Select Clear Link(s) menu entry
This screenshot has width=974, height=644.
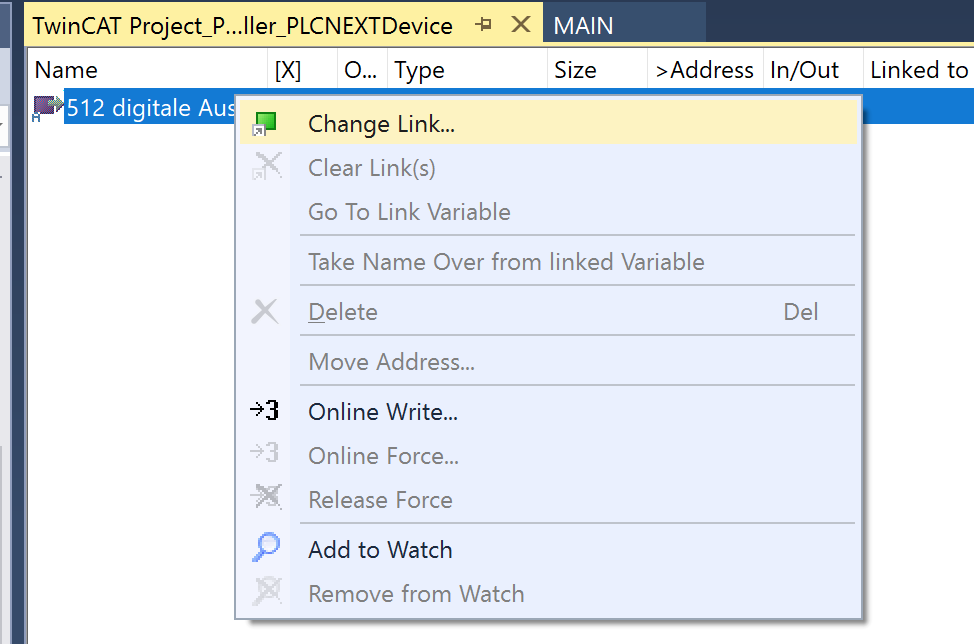pos(548,168)
